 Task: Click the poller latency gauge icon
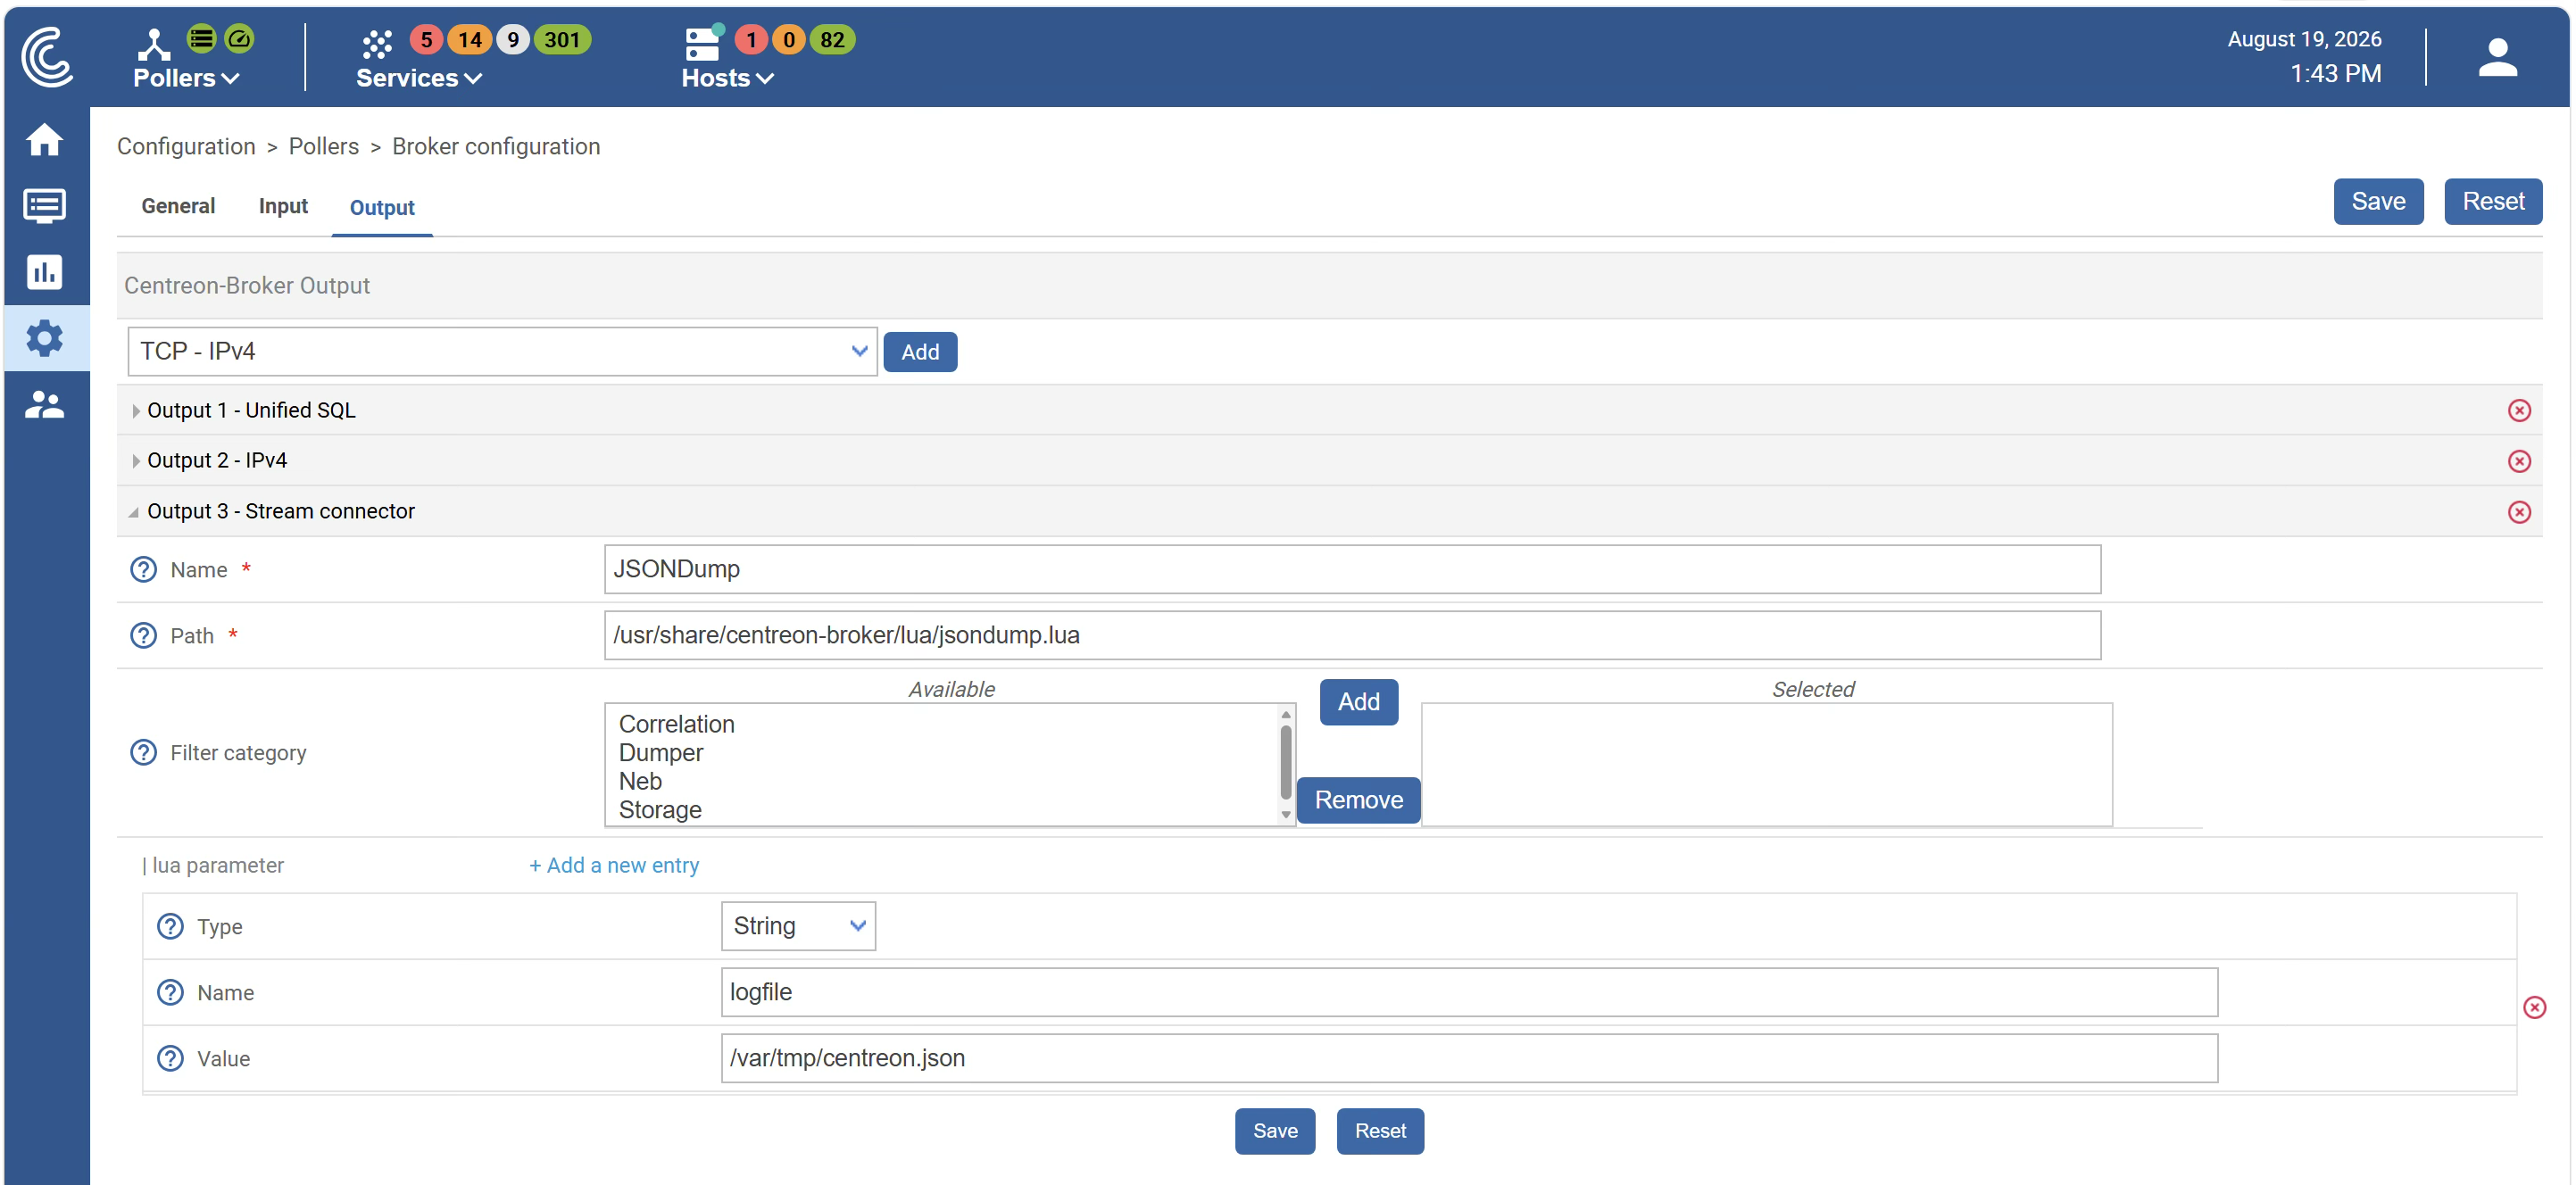point(239,39)
